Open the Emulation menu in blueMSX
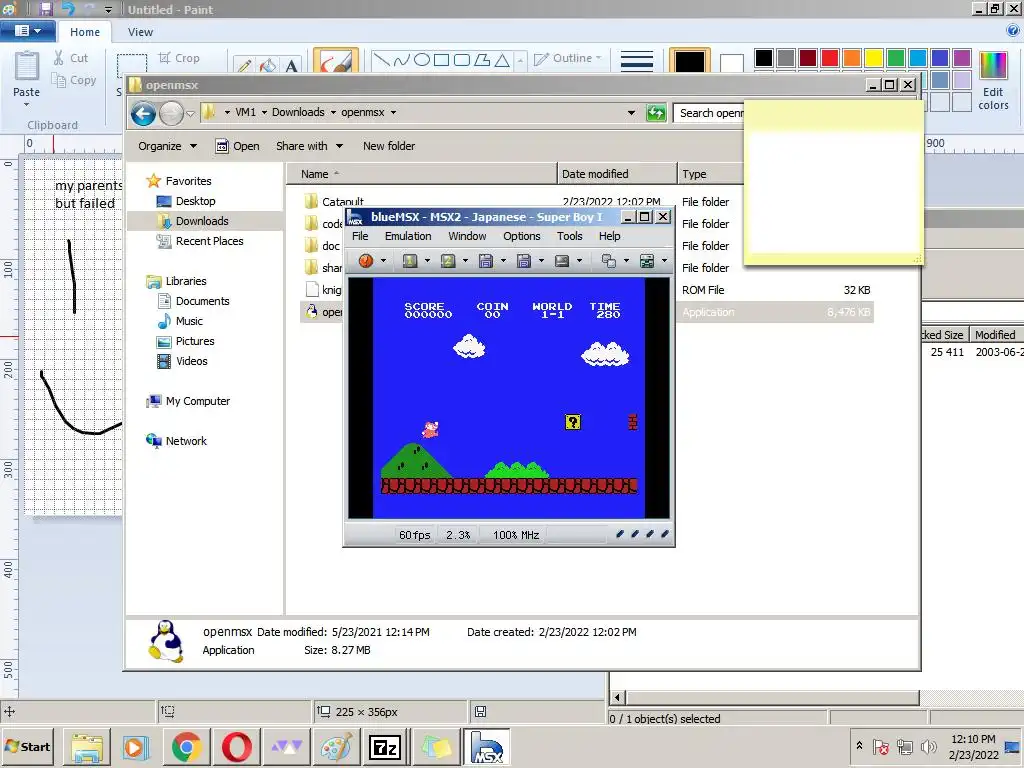 (408, 236)
